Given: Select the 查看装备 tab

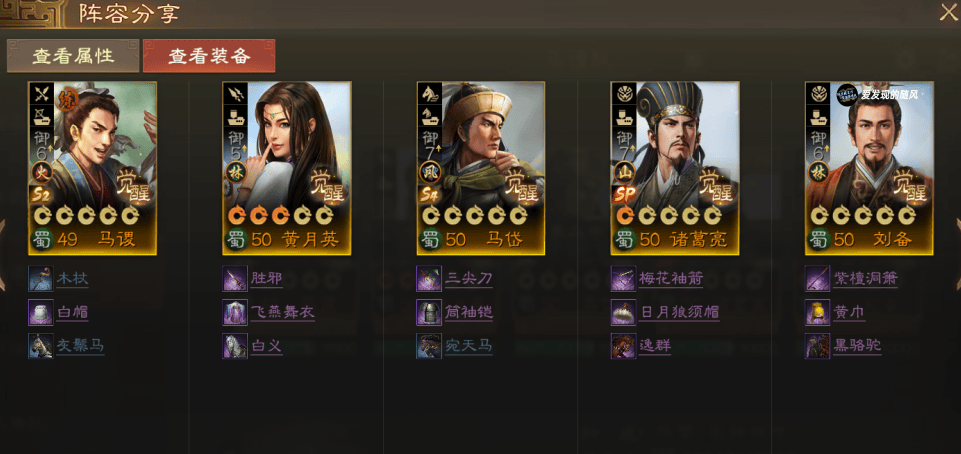Looking at the screenshot, I should 209,56.
